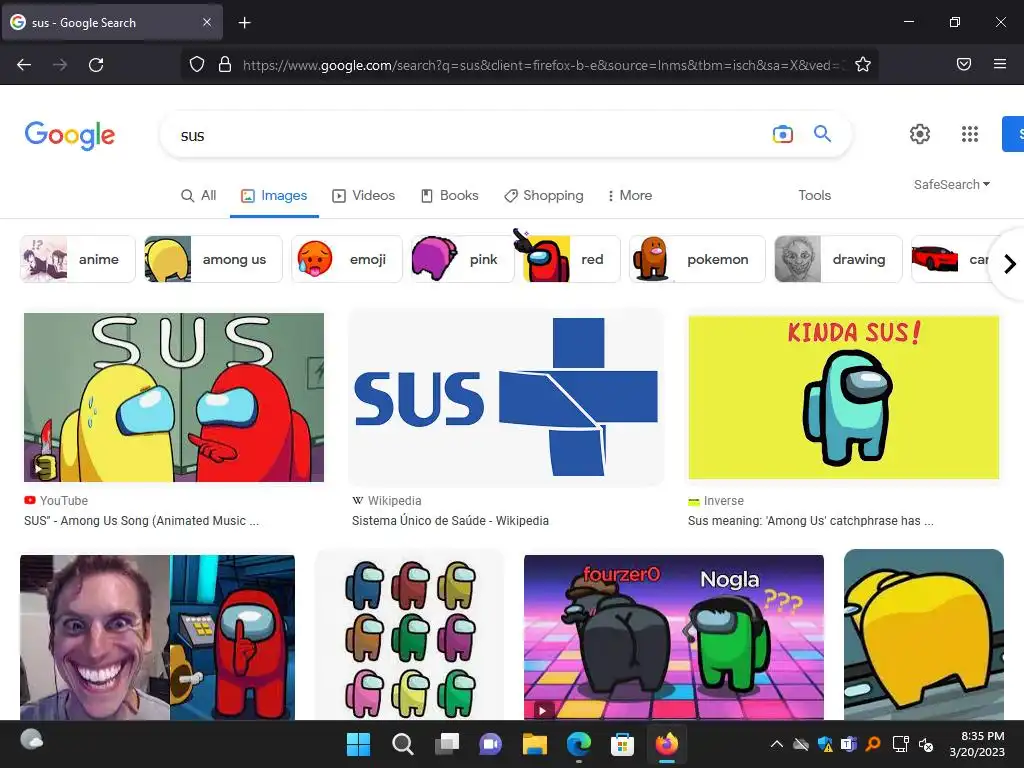Open the Teams system tray icon
Screen dimensions: 1024x768
pyautogui.click(x=849, y=744)
